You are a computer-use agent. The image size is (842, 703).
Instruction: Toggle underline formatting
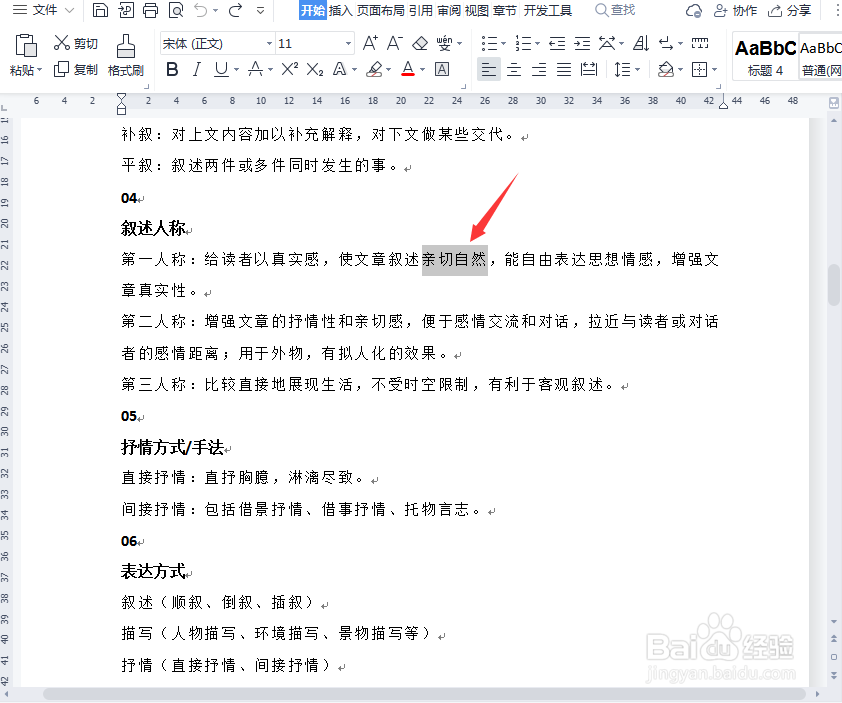[219, 70]
